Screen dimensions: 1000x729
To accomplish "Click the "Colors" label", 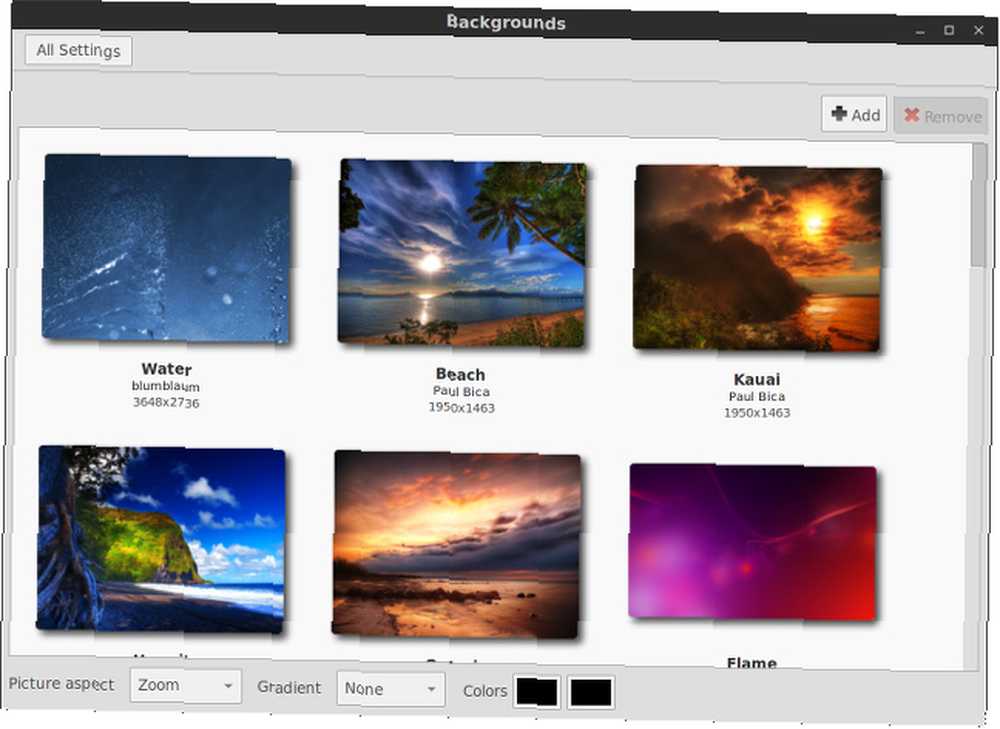I will coord(485,691).
